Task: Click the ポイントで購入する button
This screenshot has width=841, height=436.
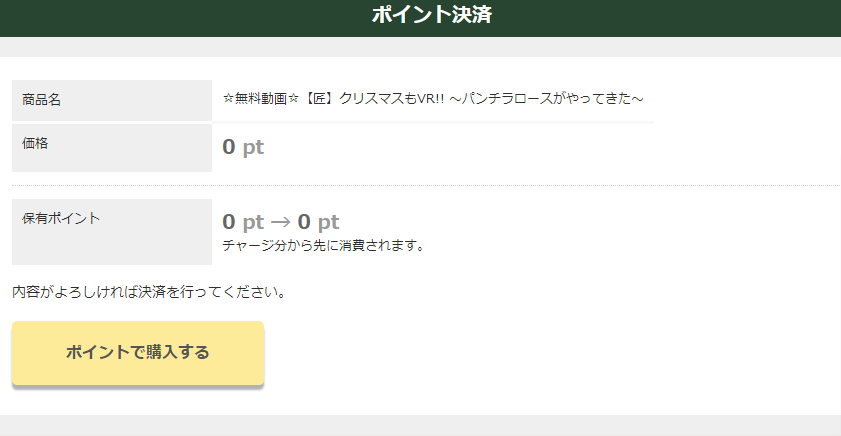Action: tap(138, 353)
